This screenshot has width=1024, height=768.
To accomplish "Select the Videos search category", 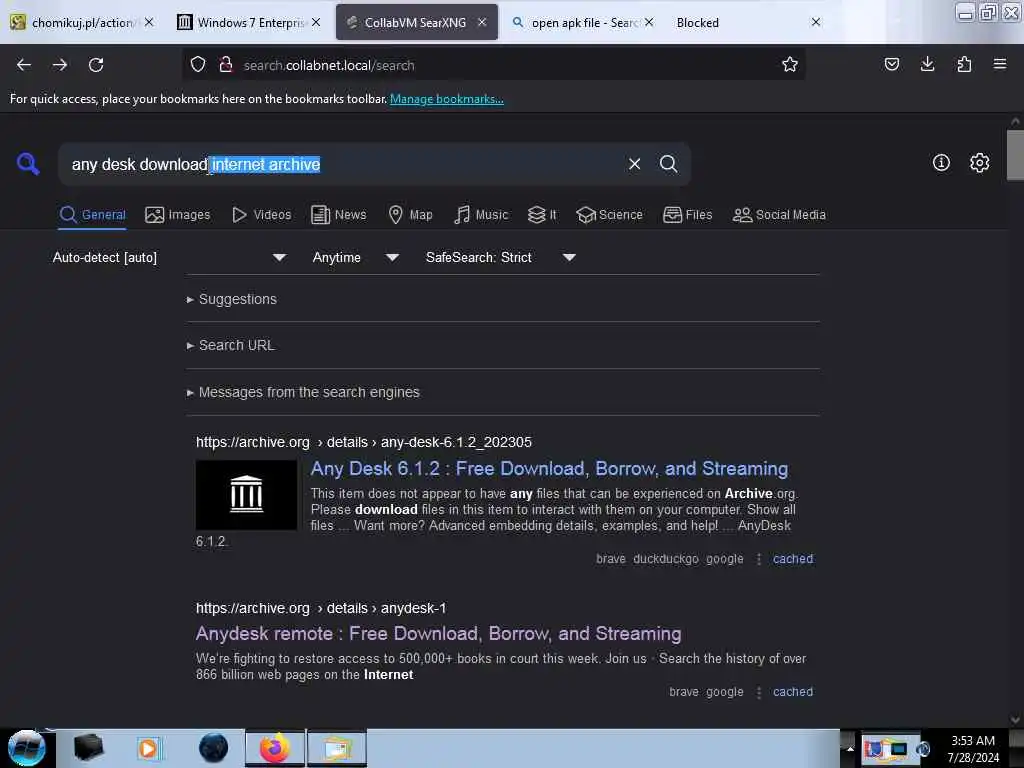I will pyautogui.click(x=262, y=214).
